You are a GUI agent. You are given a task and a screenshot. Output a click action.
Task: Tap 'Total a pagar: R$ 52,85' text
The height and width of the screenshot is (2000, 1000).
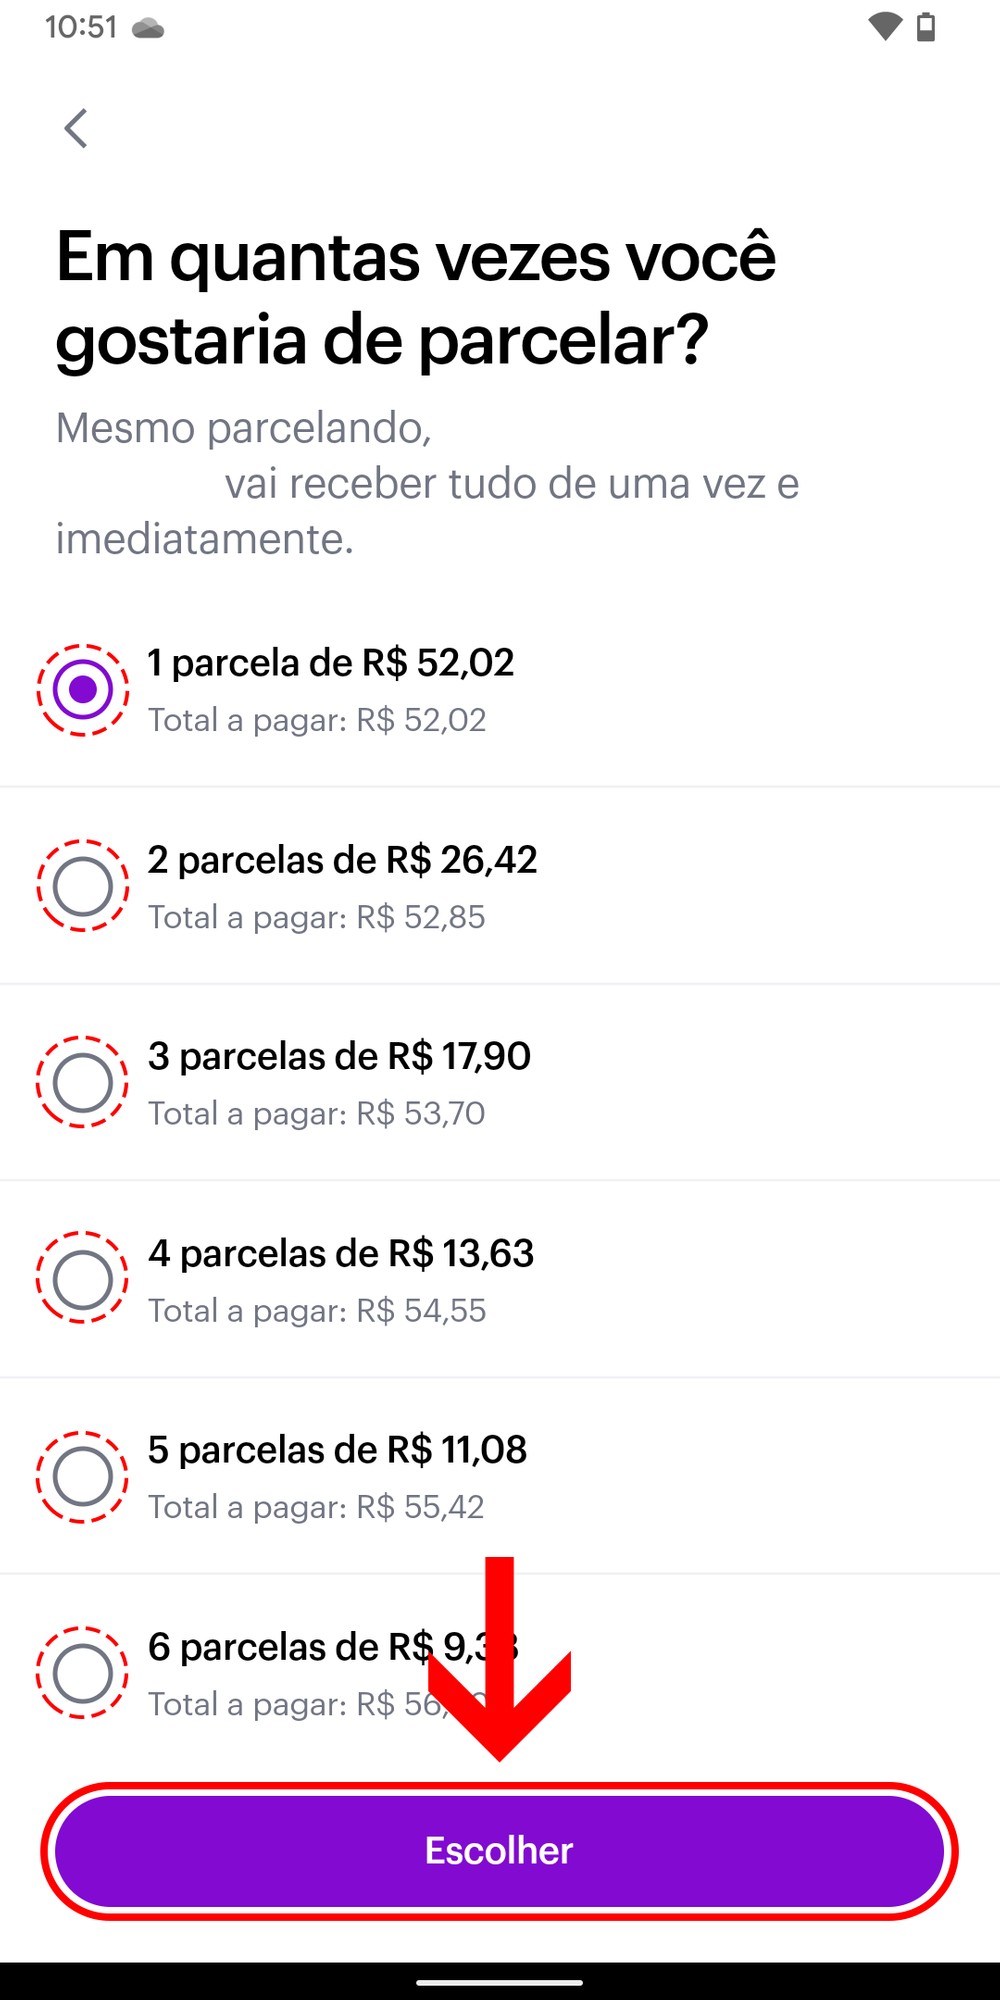click(x=317, y=917)
